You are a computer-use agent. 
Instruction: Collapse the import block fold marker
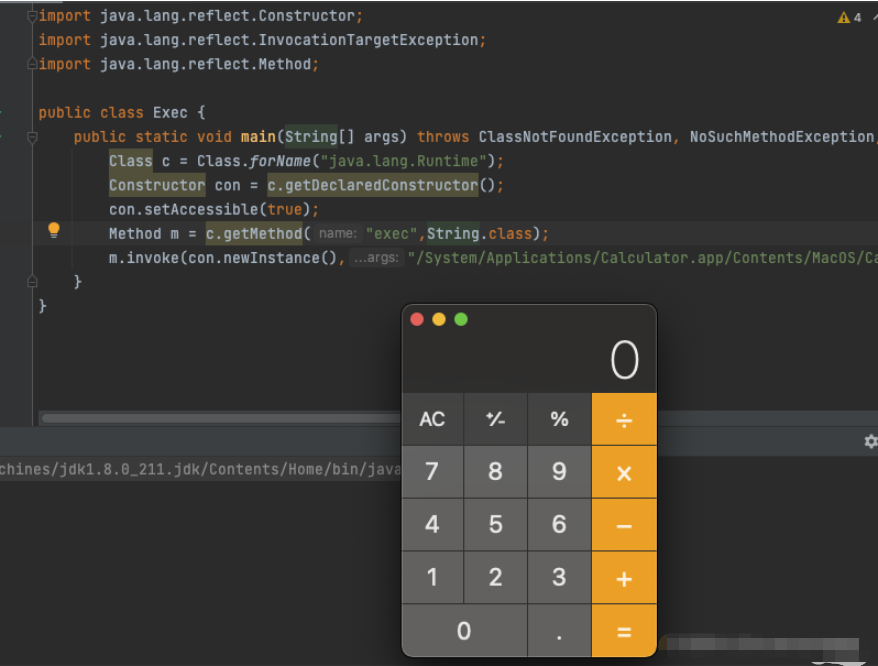[x=32, y=16]
